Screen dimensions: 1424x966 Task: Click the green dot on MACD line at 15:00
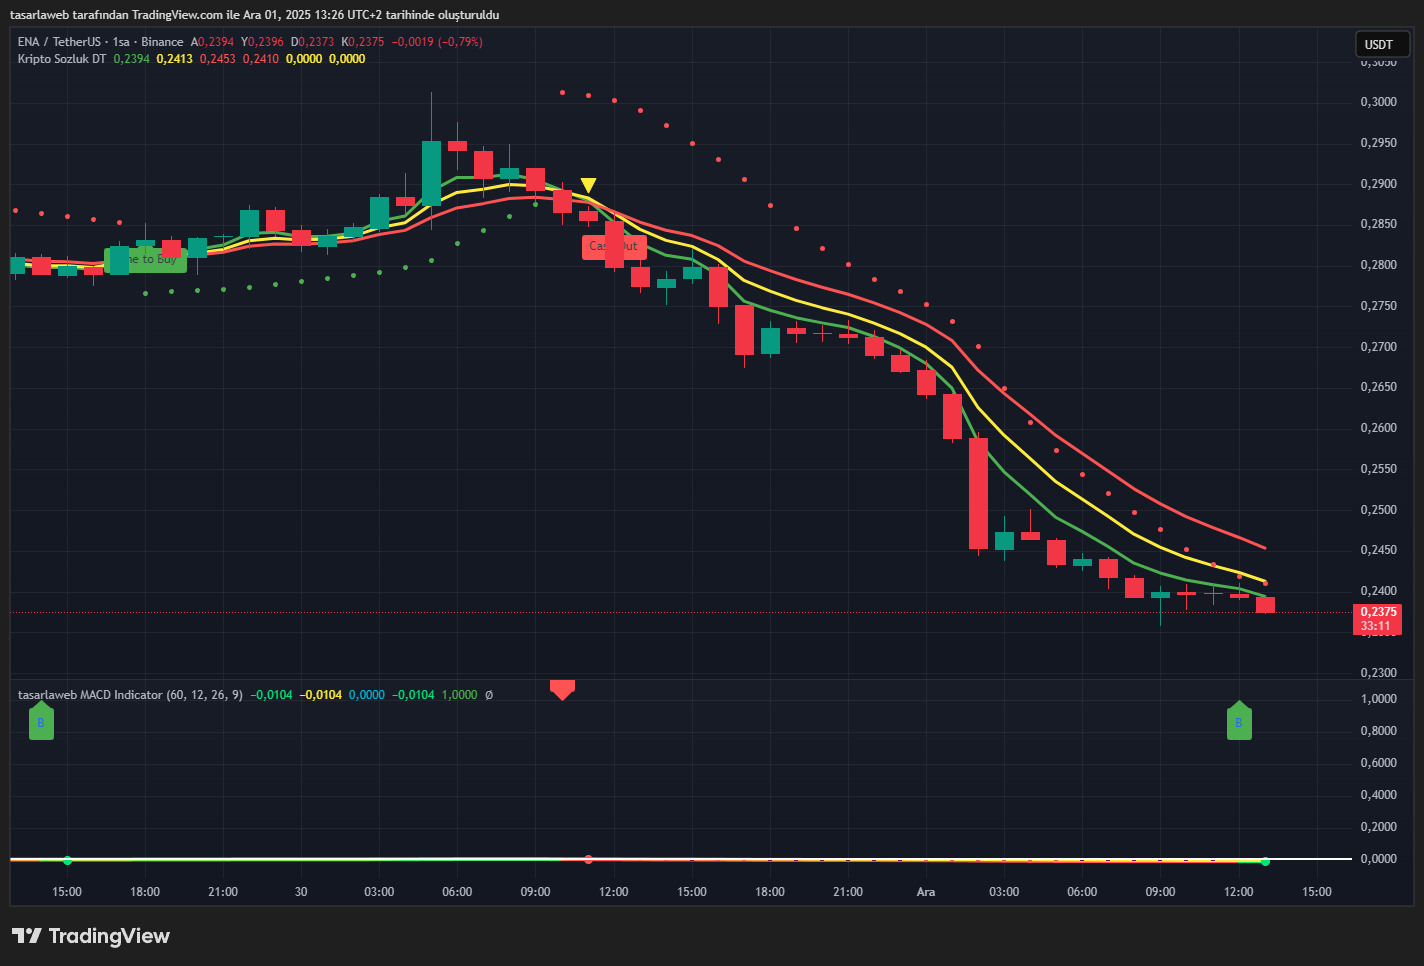pyautogui.click(x=67, y=860)
